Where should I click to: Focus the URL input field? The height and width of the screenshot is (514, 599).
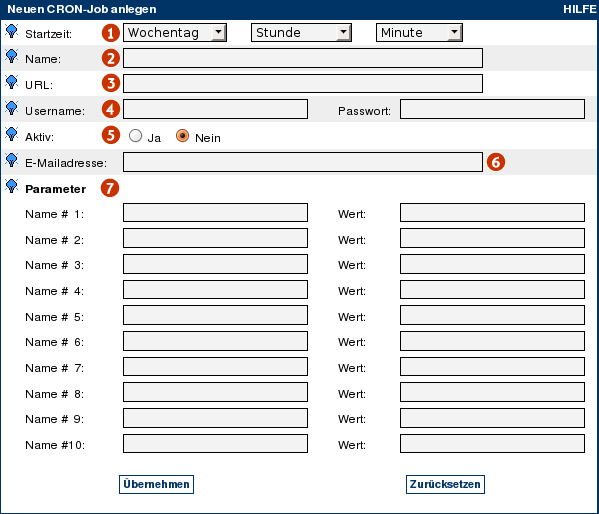[x=303, y=84]
